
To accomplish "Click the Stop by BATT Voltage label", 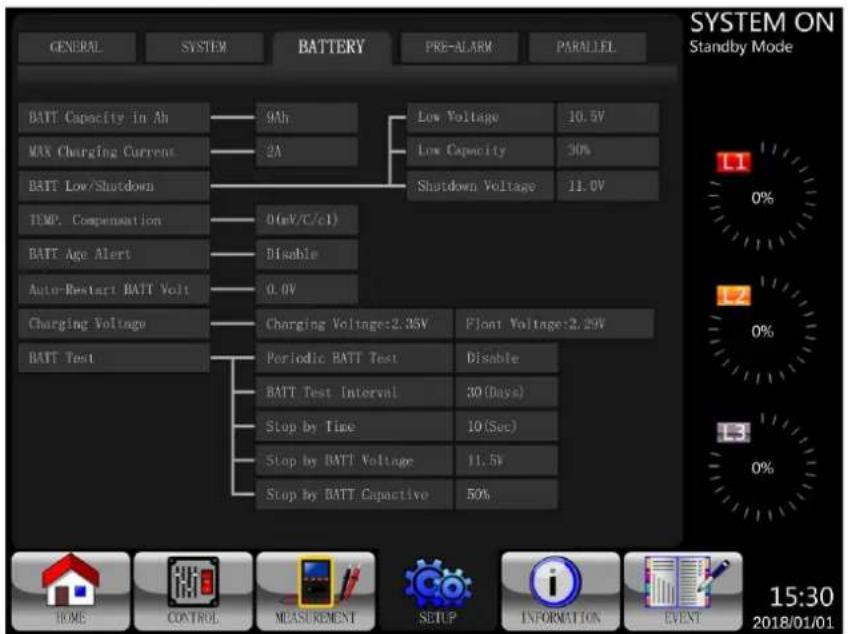I will click(354, 460).
